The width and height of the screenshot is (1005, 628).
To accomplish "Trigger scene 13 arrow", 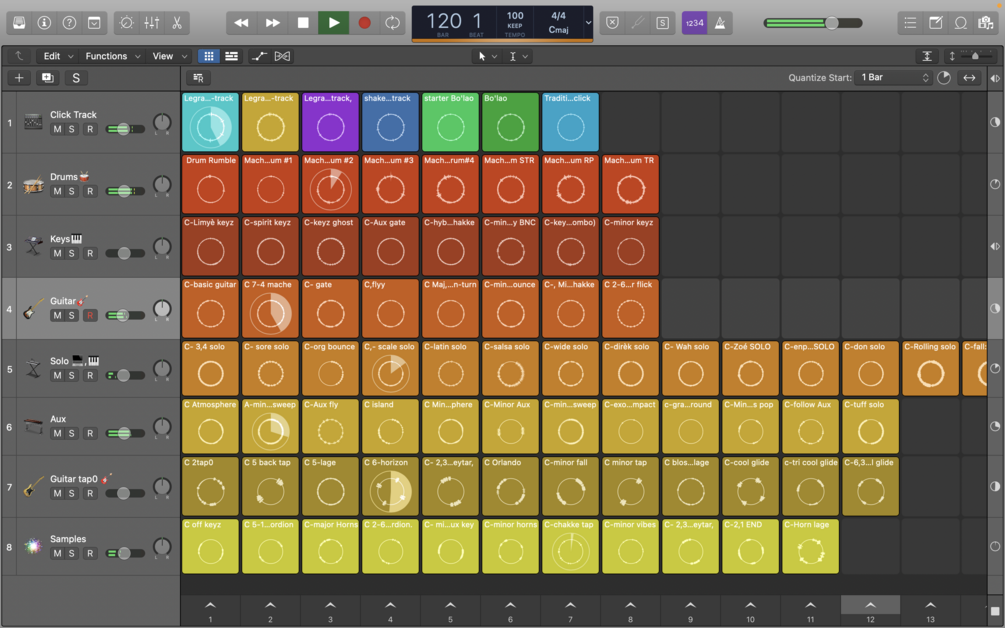I will (x=931, y=606).
